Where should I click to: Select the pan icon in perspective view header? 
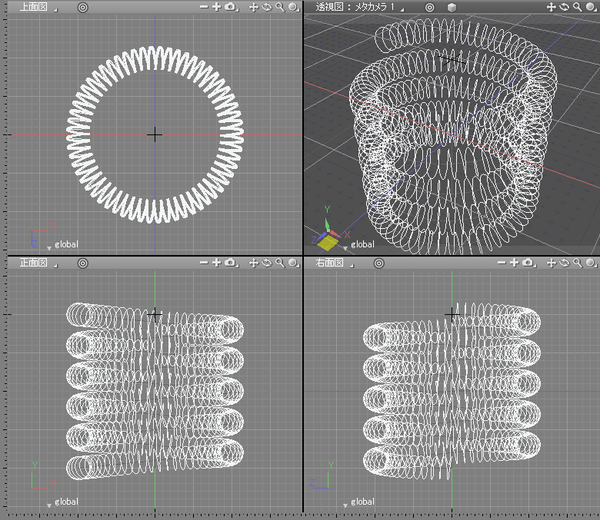coord(551,7)
